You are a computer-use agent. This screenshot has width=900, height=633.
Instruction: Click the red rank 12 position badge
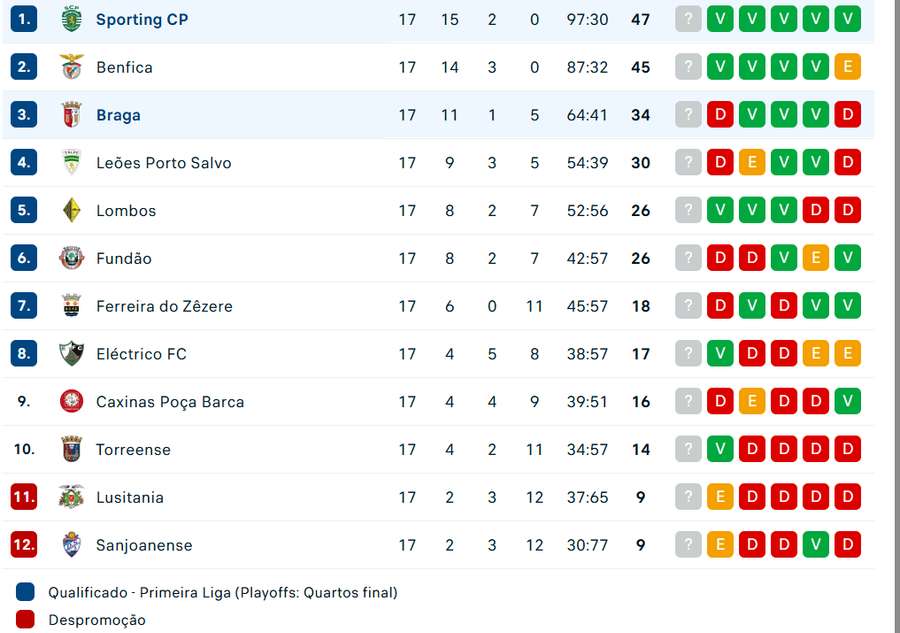coord(24,545)
